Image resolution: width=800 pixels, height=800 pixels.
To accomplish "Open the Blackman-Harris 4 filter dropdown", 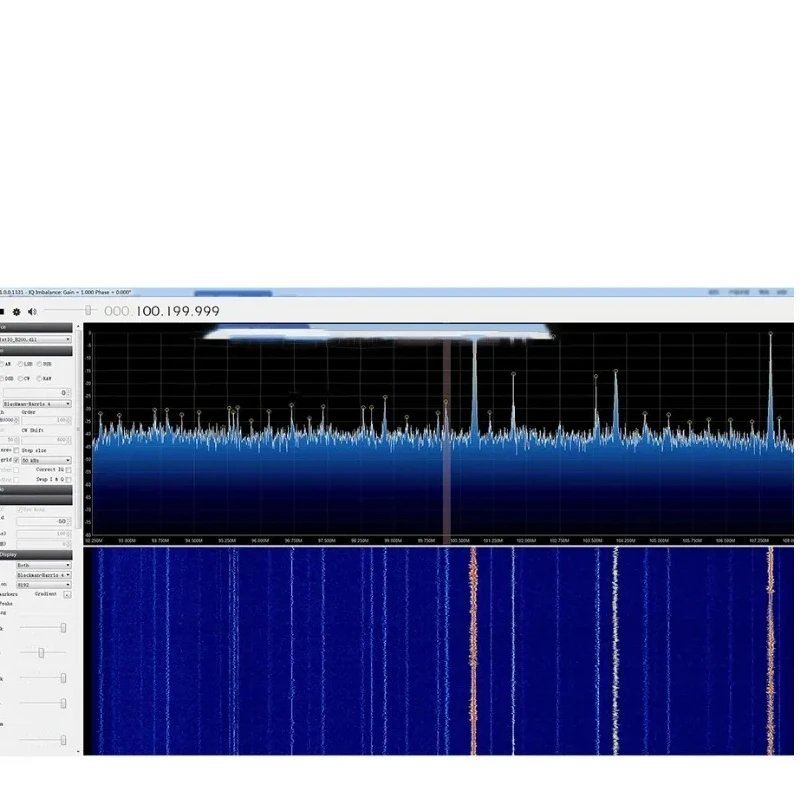I will click(36, 404).
